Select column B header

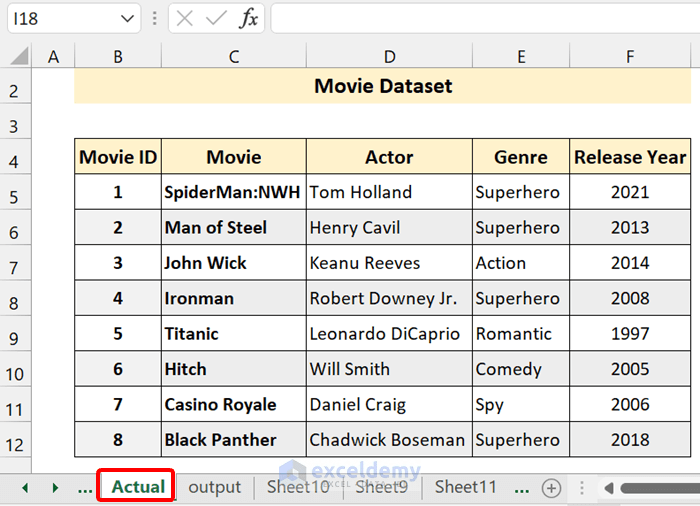coord(118,57)
